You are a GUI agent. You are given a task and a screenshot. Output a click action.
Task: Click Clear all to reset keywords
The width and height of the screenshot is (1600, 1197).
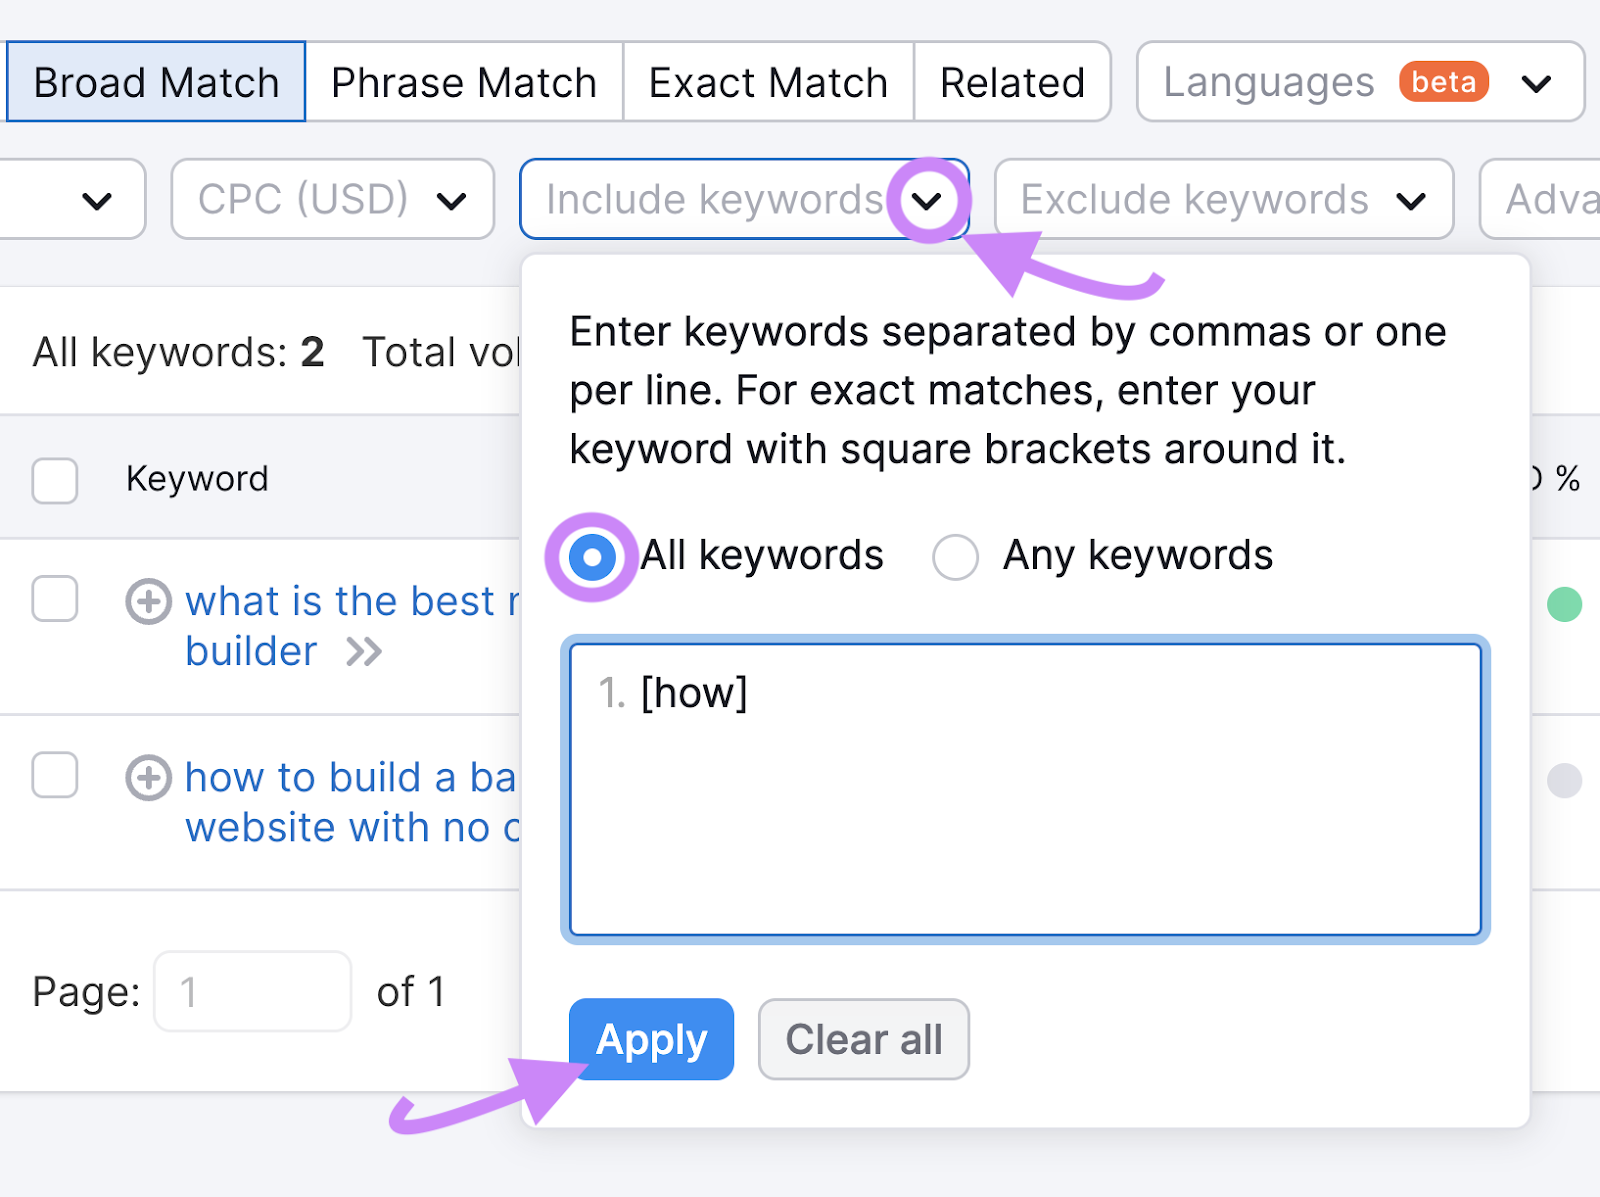(x=863, y=1039)
